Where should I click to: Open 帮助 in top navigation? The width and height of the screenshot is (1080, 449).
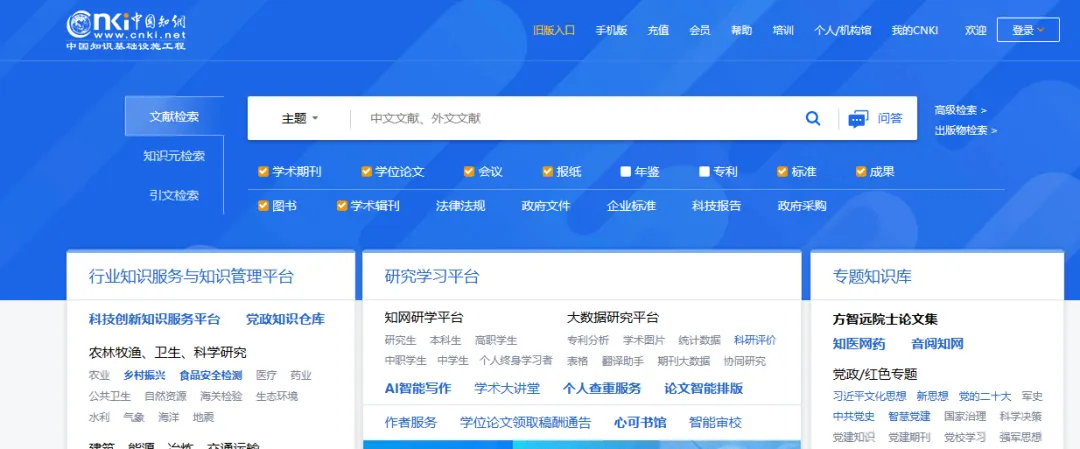click(x=741, y=30)
